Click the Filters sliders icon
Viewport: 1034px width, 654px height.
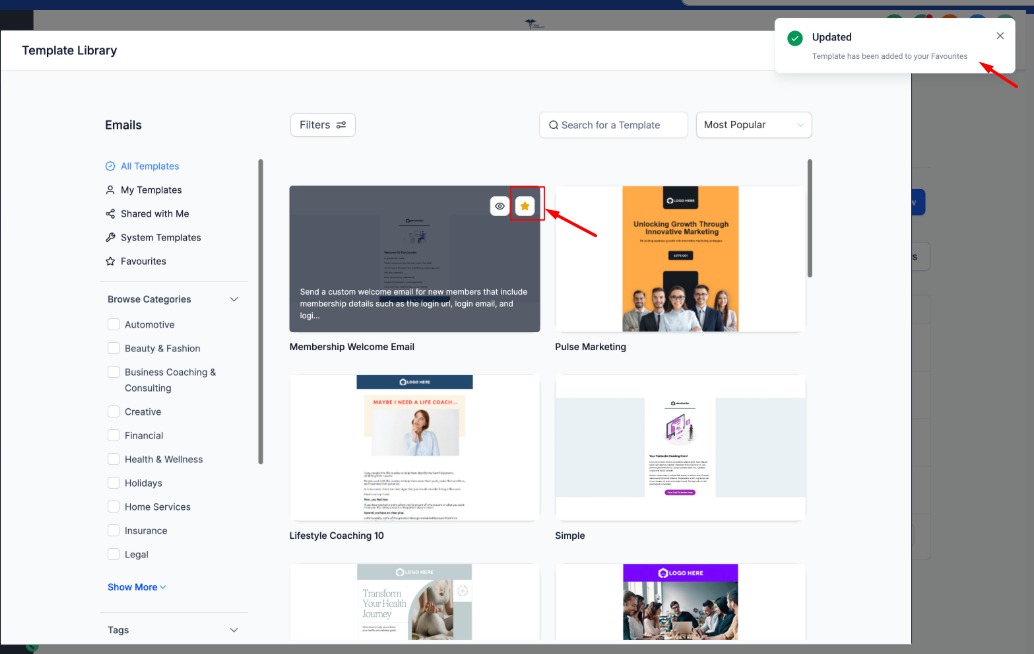(x=341, y=125)
